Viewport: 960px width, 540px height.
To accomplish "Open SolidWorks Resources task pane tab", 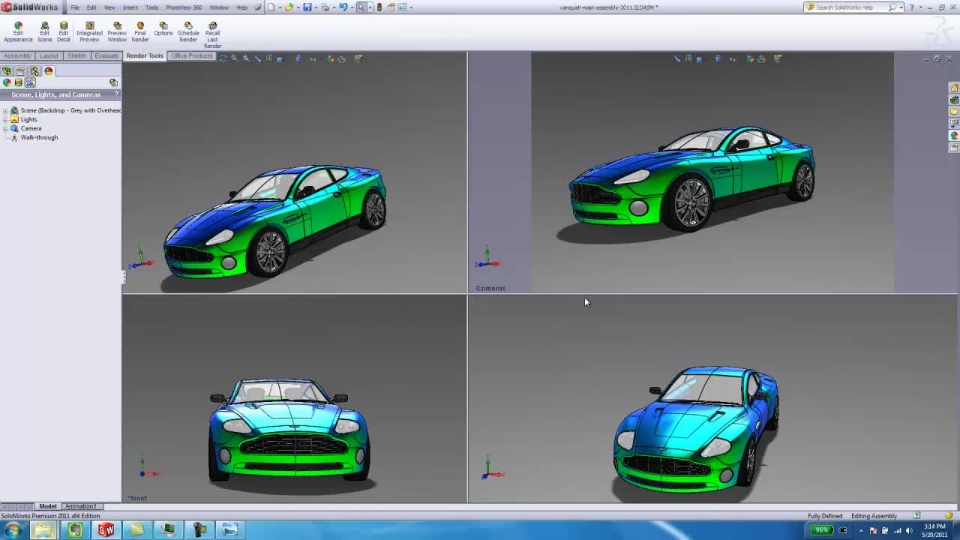I will coord(954,88).
